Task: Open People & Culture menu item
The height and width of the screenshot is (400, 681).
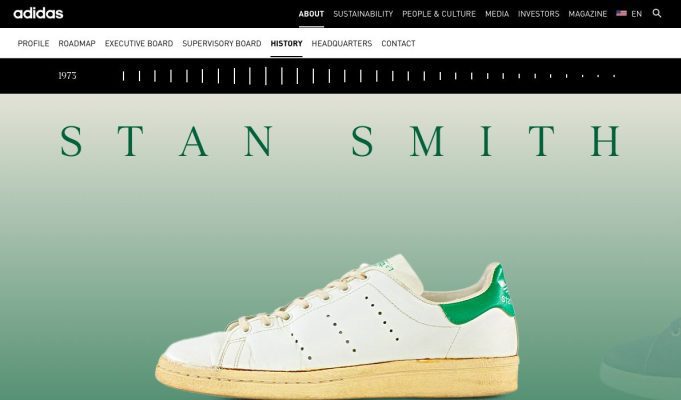Action: (x=439, y=14)
